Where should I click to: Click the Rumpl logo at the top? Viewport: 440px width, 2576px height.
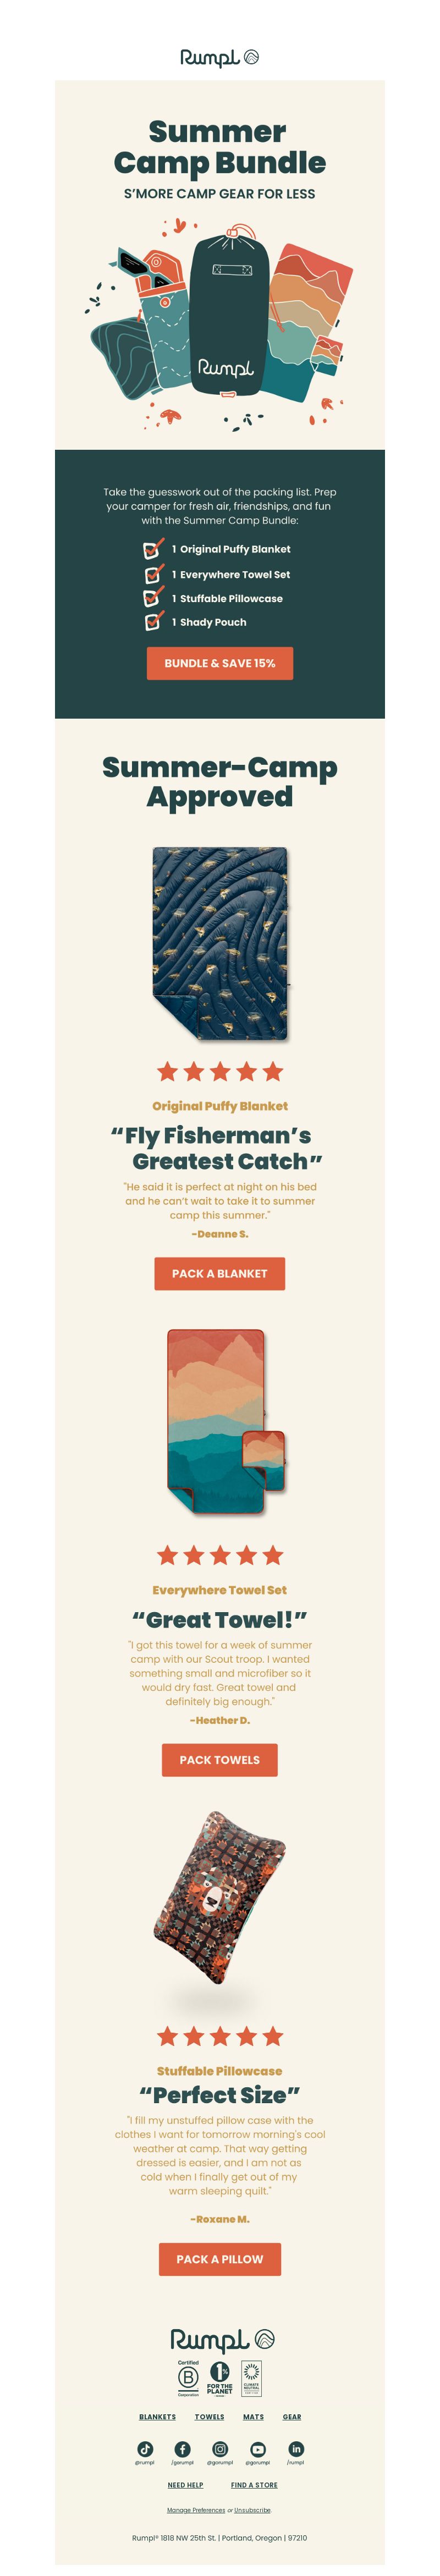220,57
